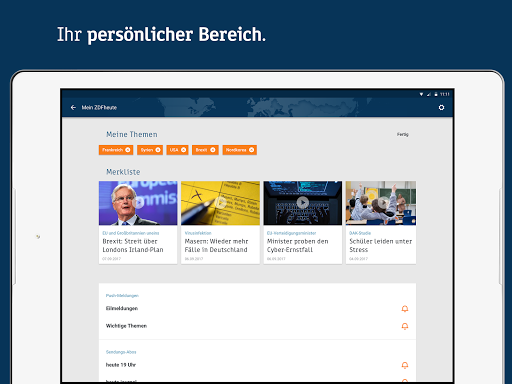Open article Schüler leiden unter Stress
This screenshot has width=512, height=384.
pos(381,245)
